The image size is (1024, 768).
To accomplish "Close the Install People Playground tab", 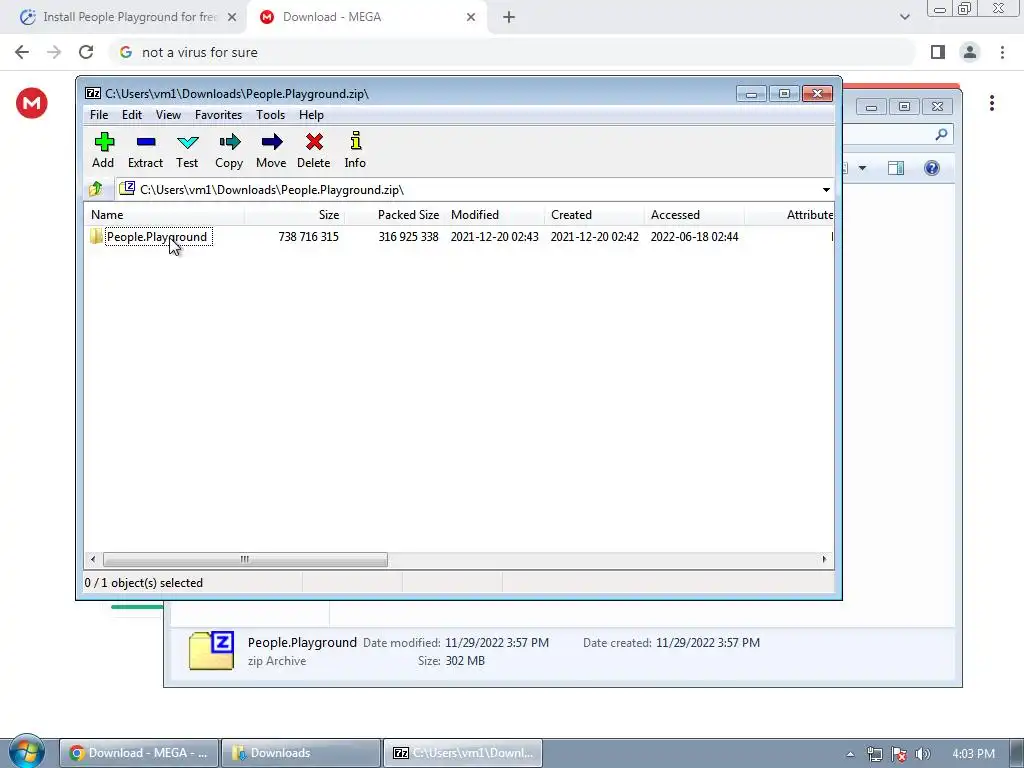I will click(x=232, y=18).
